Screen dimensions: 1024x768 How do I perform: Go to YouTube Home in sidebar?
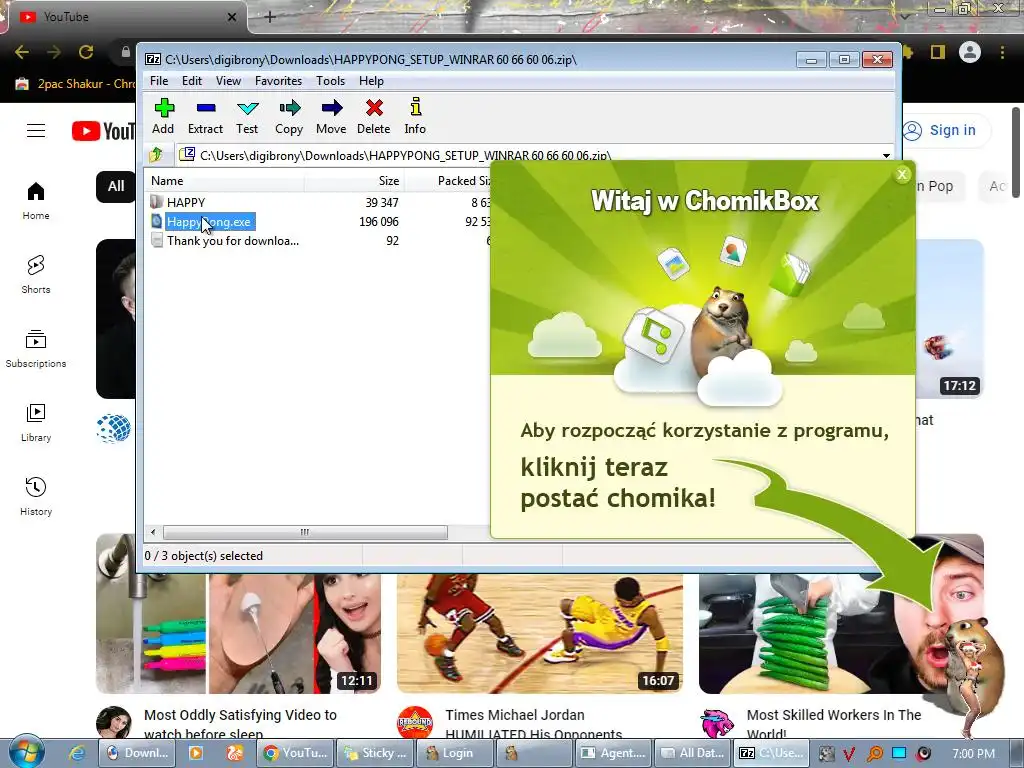coord(36,201)
